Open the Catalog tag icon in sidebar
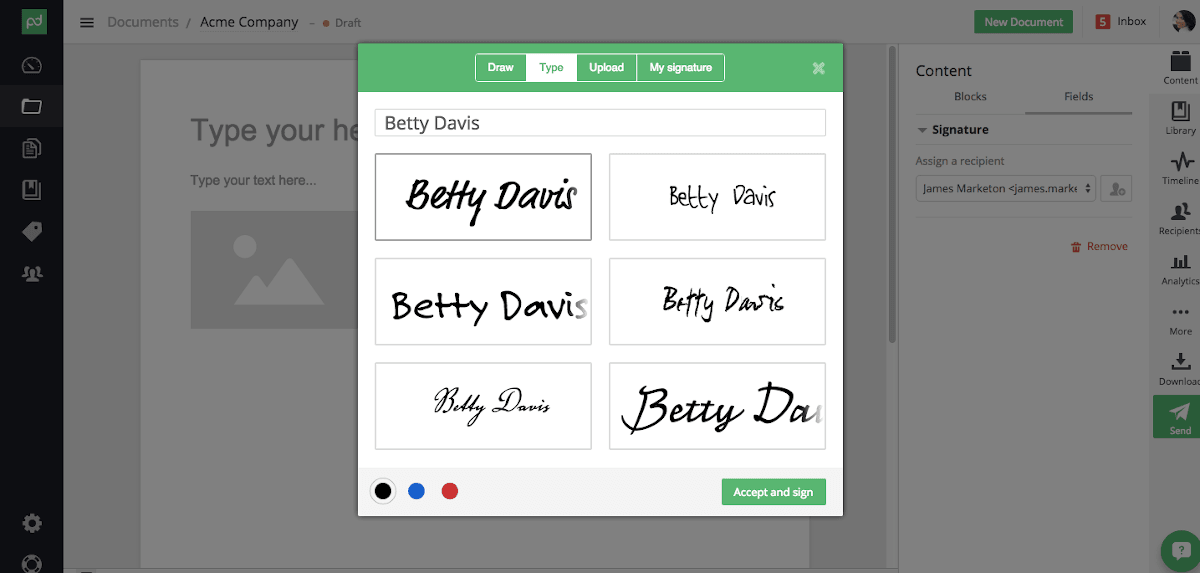This screenshot has width=1200, height=573. (x=31, y=231)
